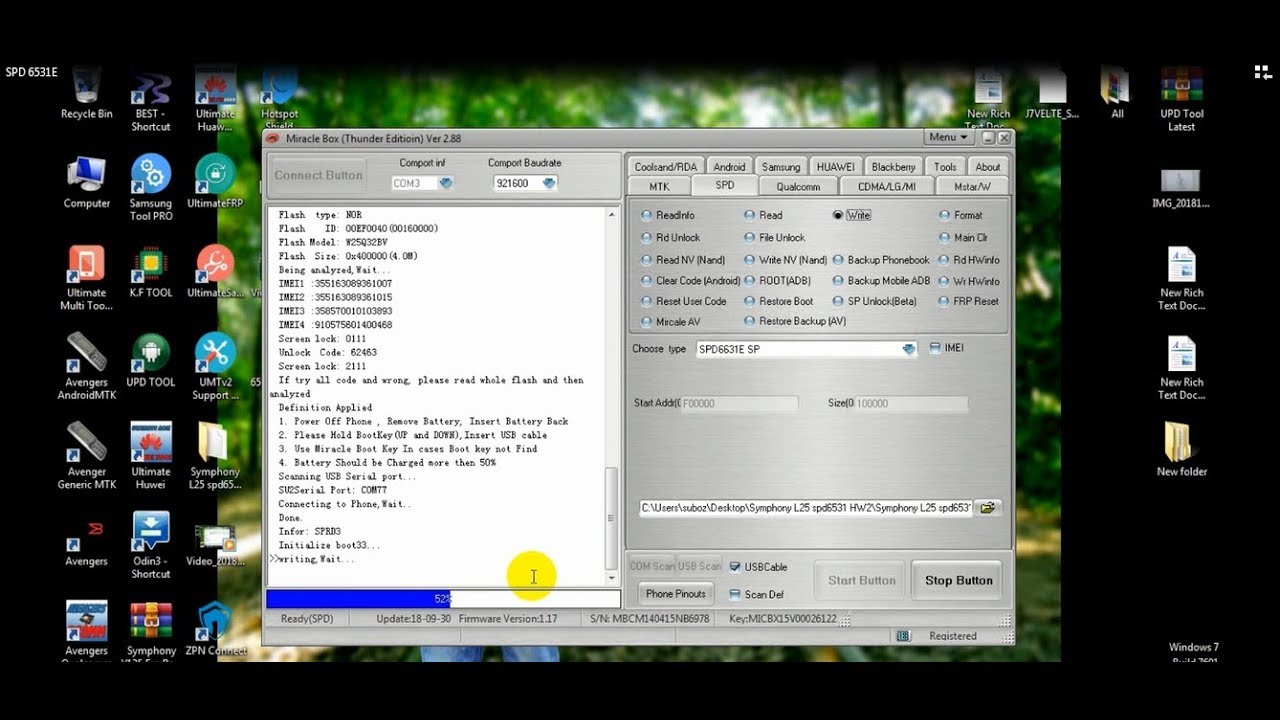Open the UMTv2 Support shortcut

[215, 367]
